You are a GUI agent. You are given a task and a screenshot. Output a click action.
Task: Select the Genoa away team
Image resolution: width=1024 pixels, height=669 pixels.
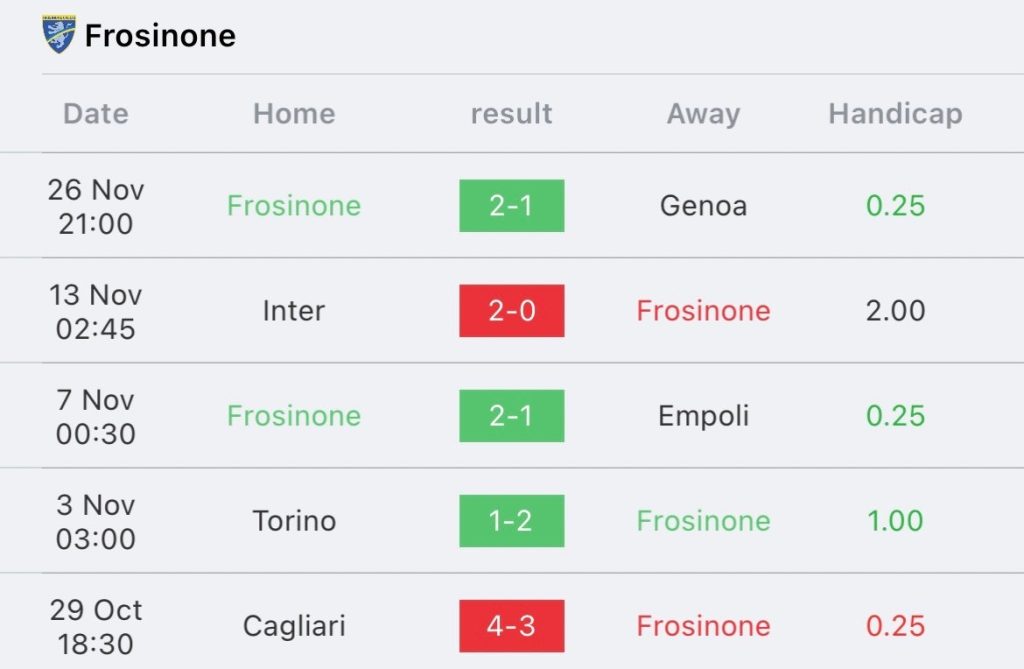point(703,206)
